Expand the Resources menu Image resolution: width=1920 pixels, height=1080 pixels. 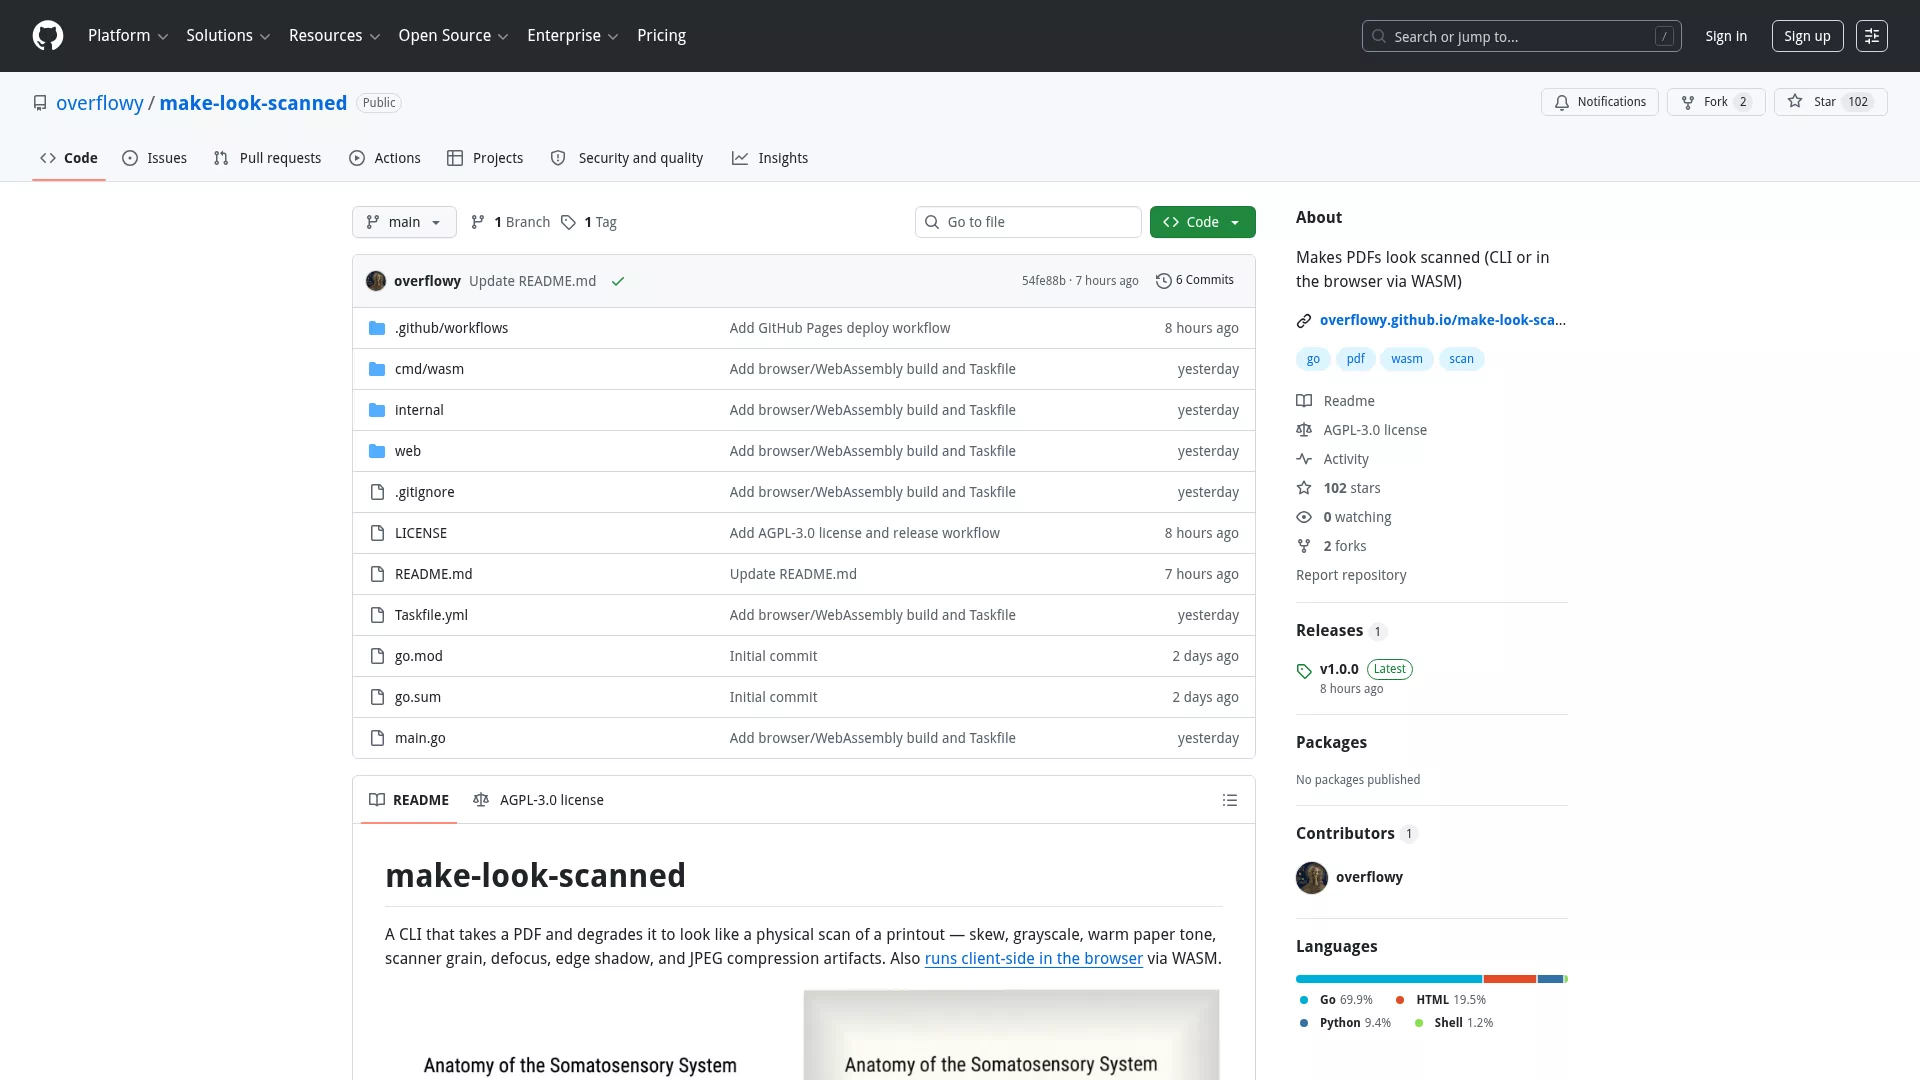tap(334, 36)
